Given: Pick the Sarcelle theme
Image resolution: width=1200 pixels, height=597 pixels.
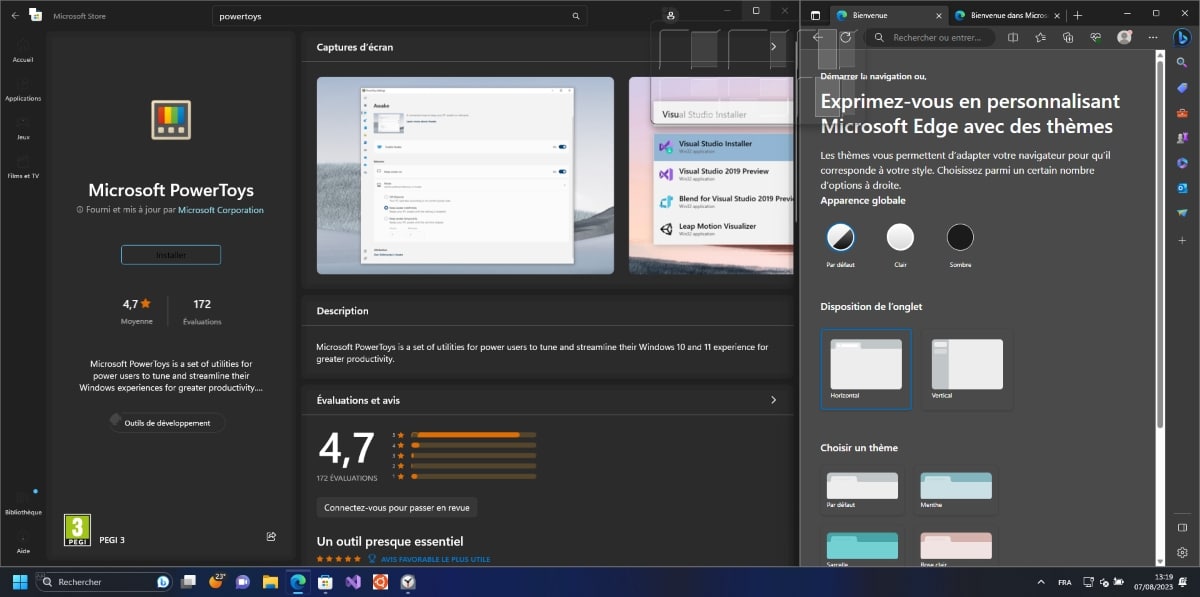Looking at the screenshot, I should [x=863, y=549].
